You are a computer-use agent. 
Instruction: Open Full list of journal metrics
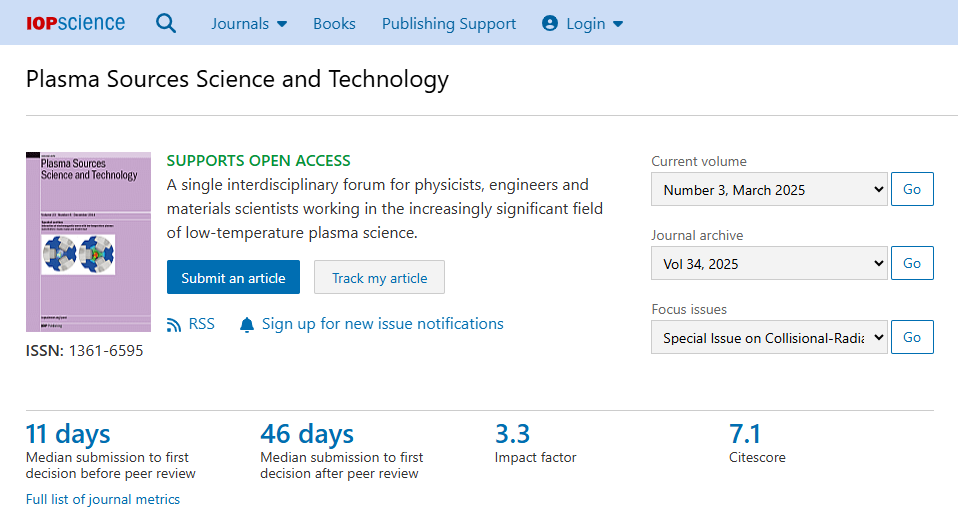[103, 499]
